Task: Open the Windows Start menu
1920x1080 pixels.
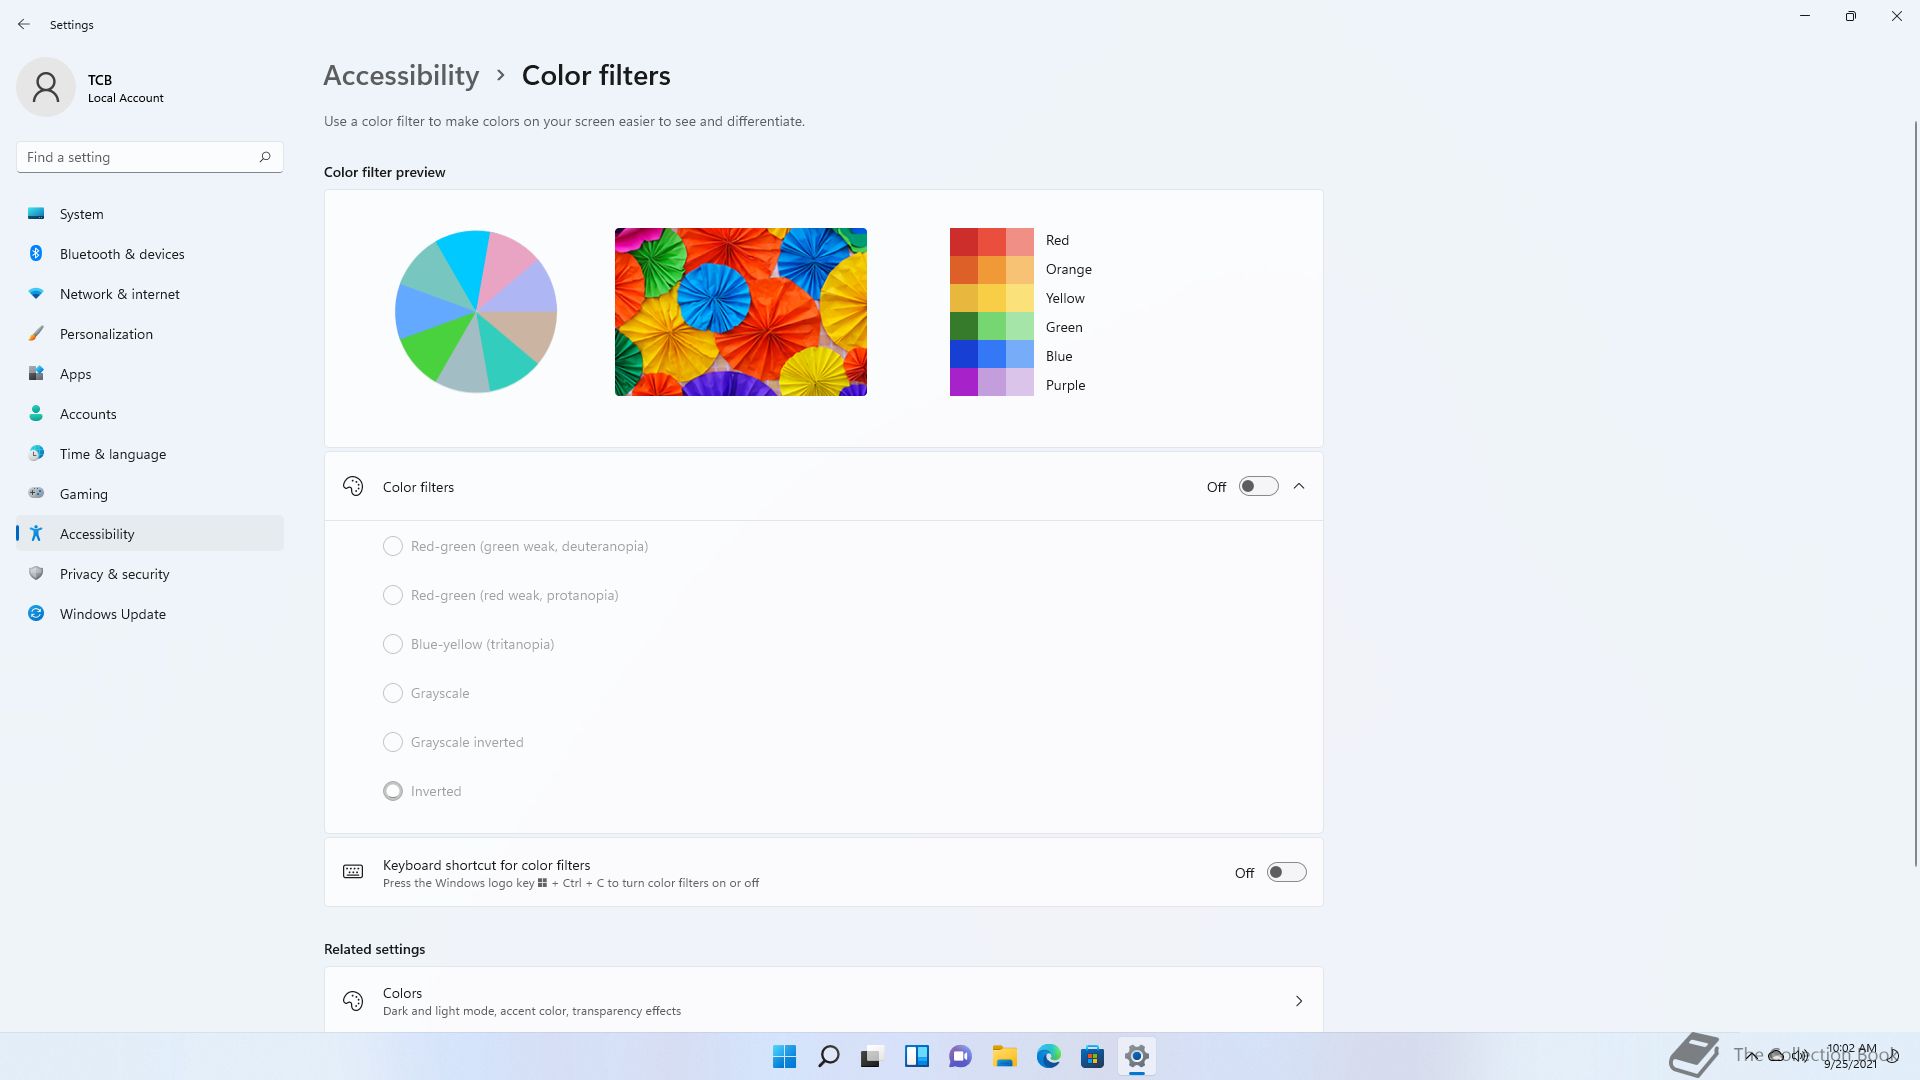Action: 785,1056
